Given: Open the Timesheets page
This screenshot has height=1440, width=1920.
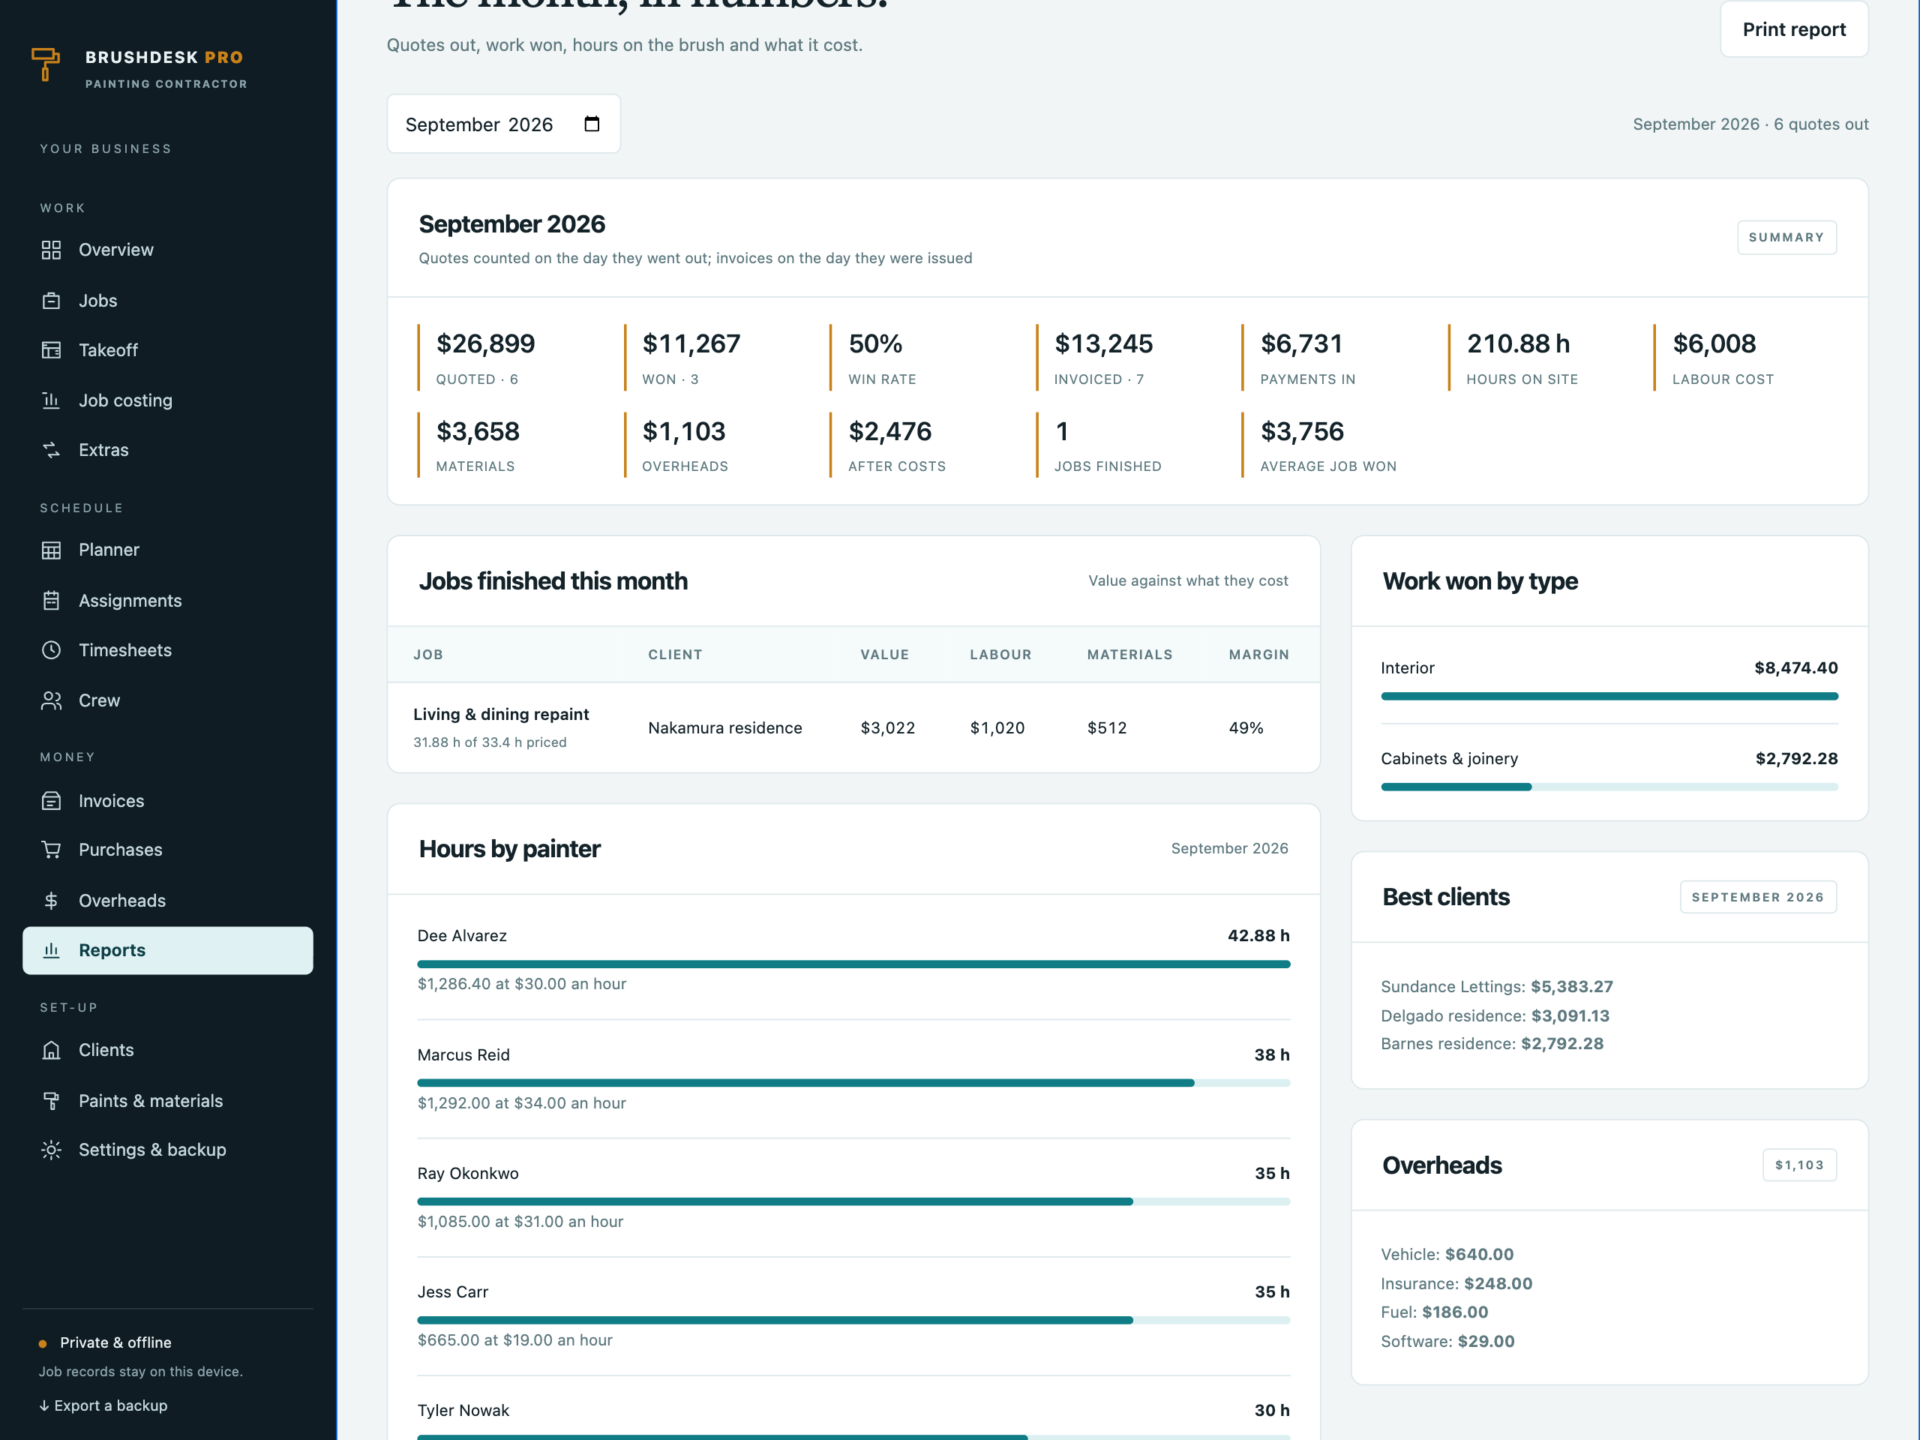Looking at the screenshot, I should pos(168,650).
